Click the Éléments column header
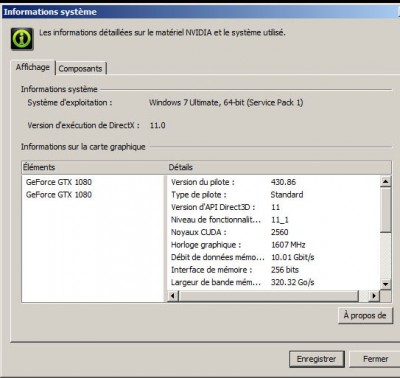 [94, 167]
